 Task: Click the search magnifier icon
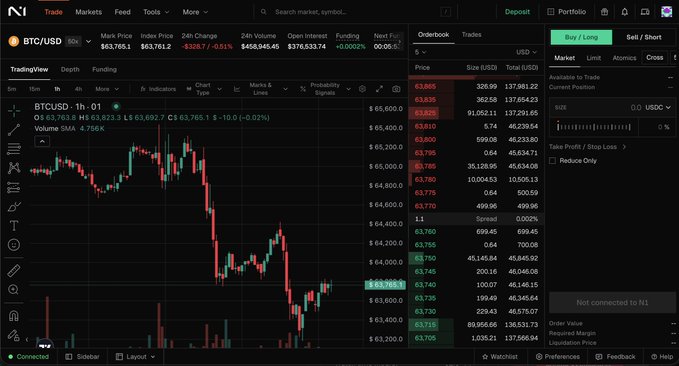pos(263,12)
